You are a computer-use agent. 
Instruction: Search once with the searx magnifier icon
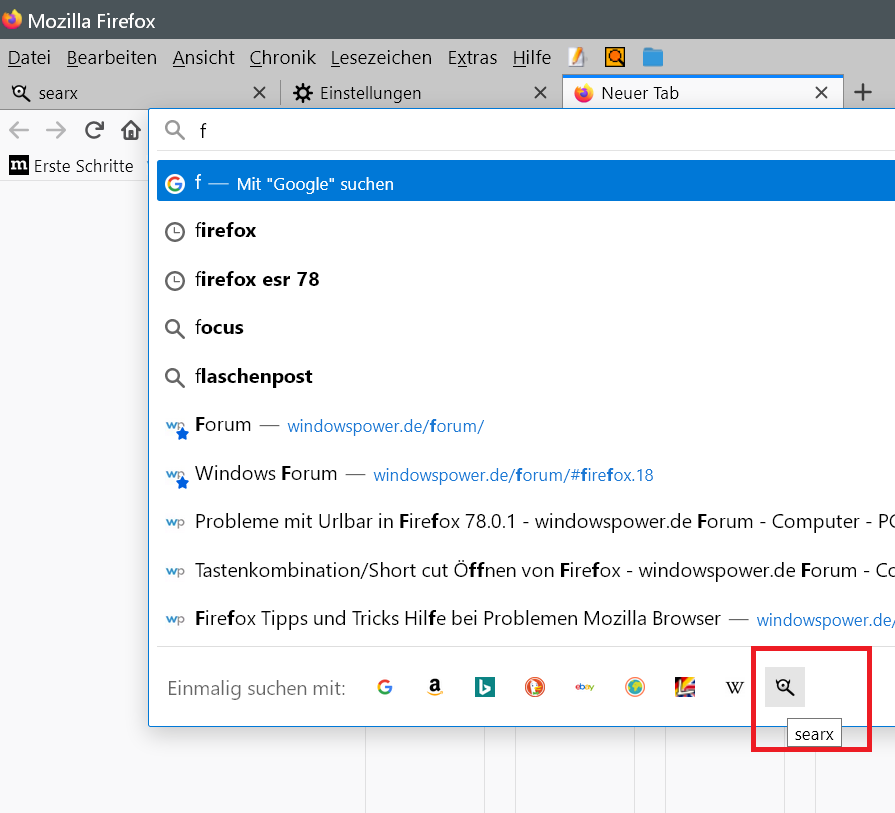(785, 687)
